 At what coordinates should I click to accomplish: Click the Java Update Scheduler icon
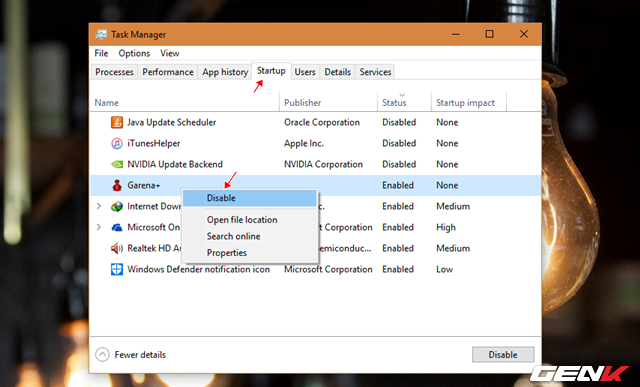pos(117,122)
